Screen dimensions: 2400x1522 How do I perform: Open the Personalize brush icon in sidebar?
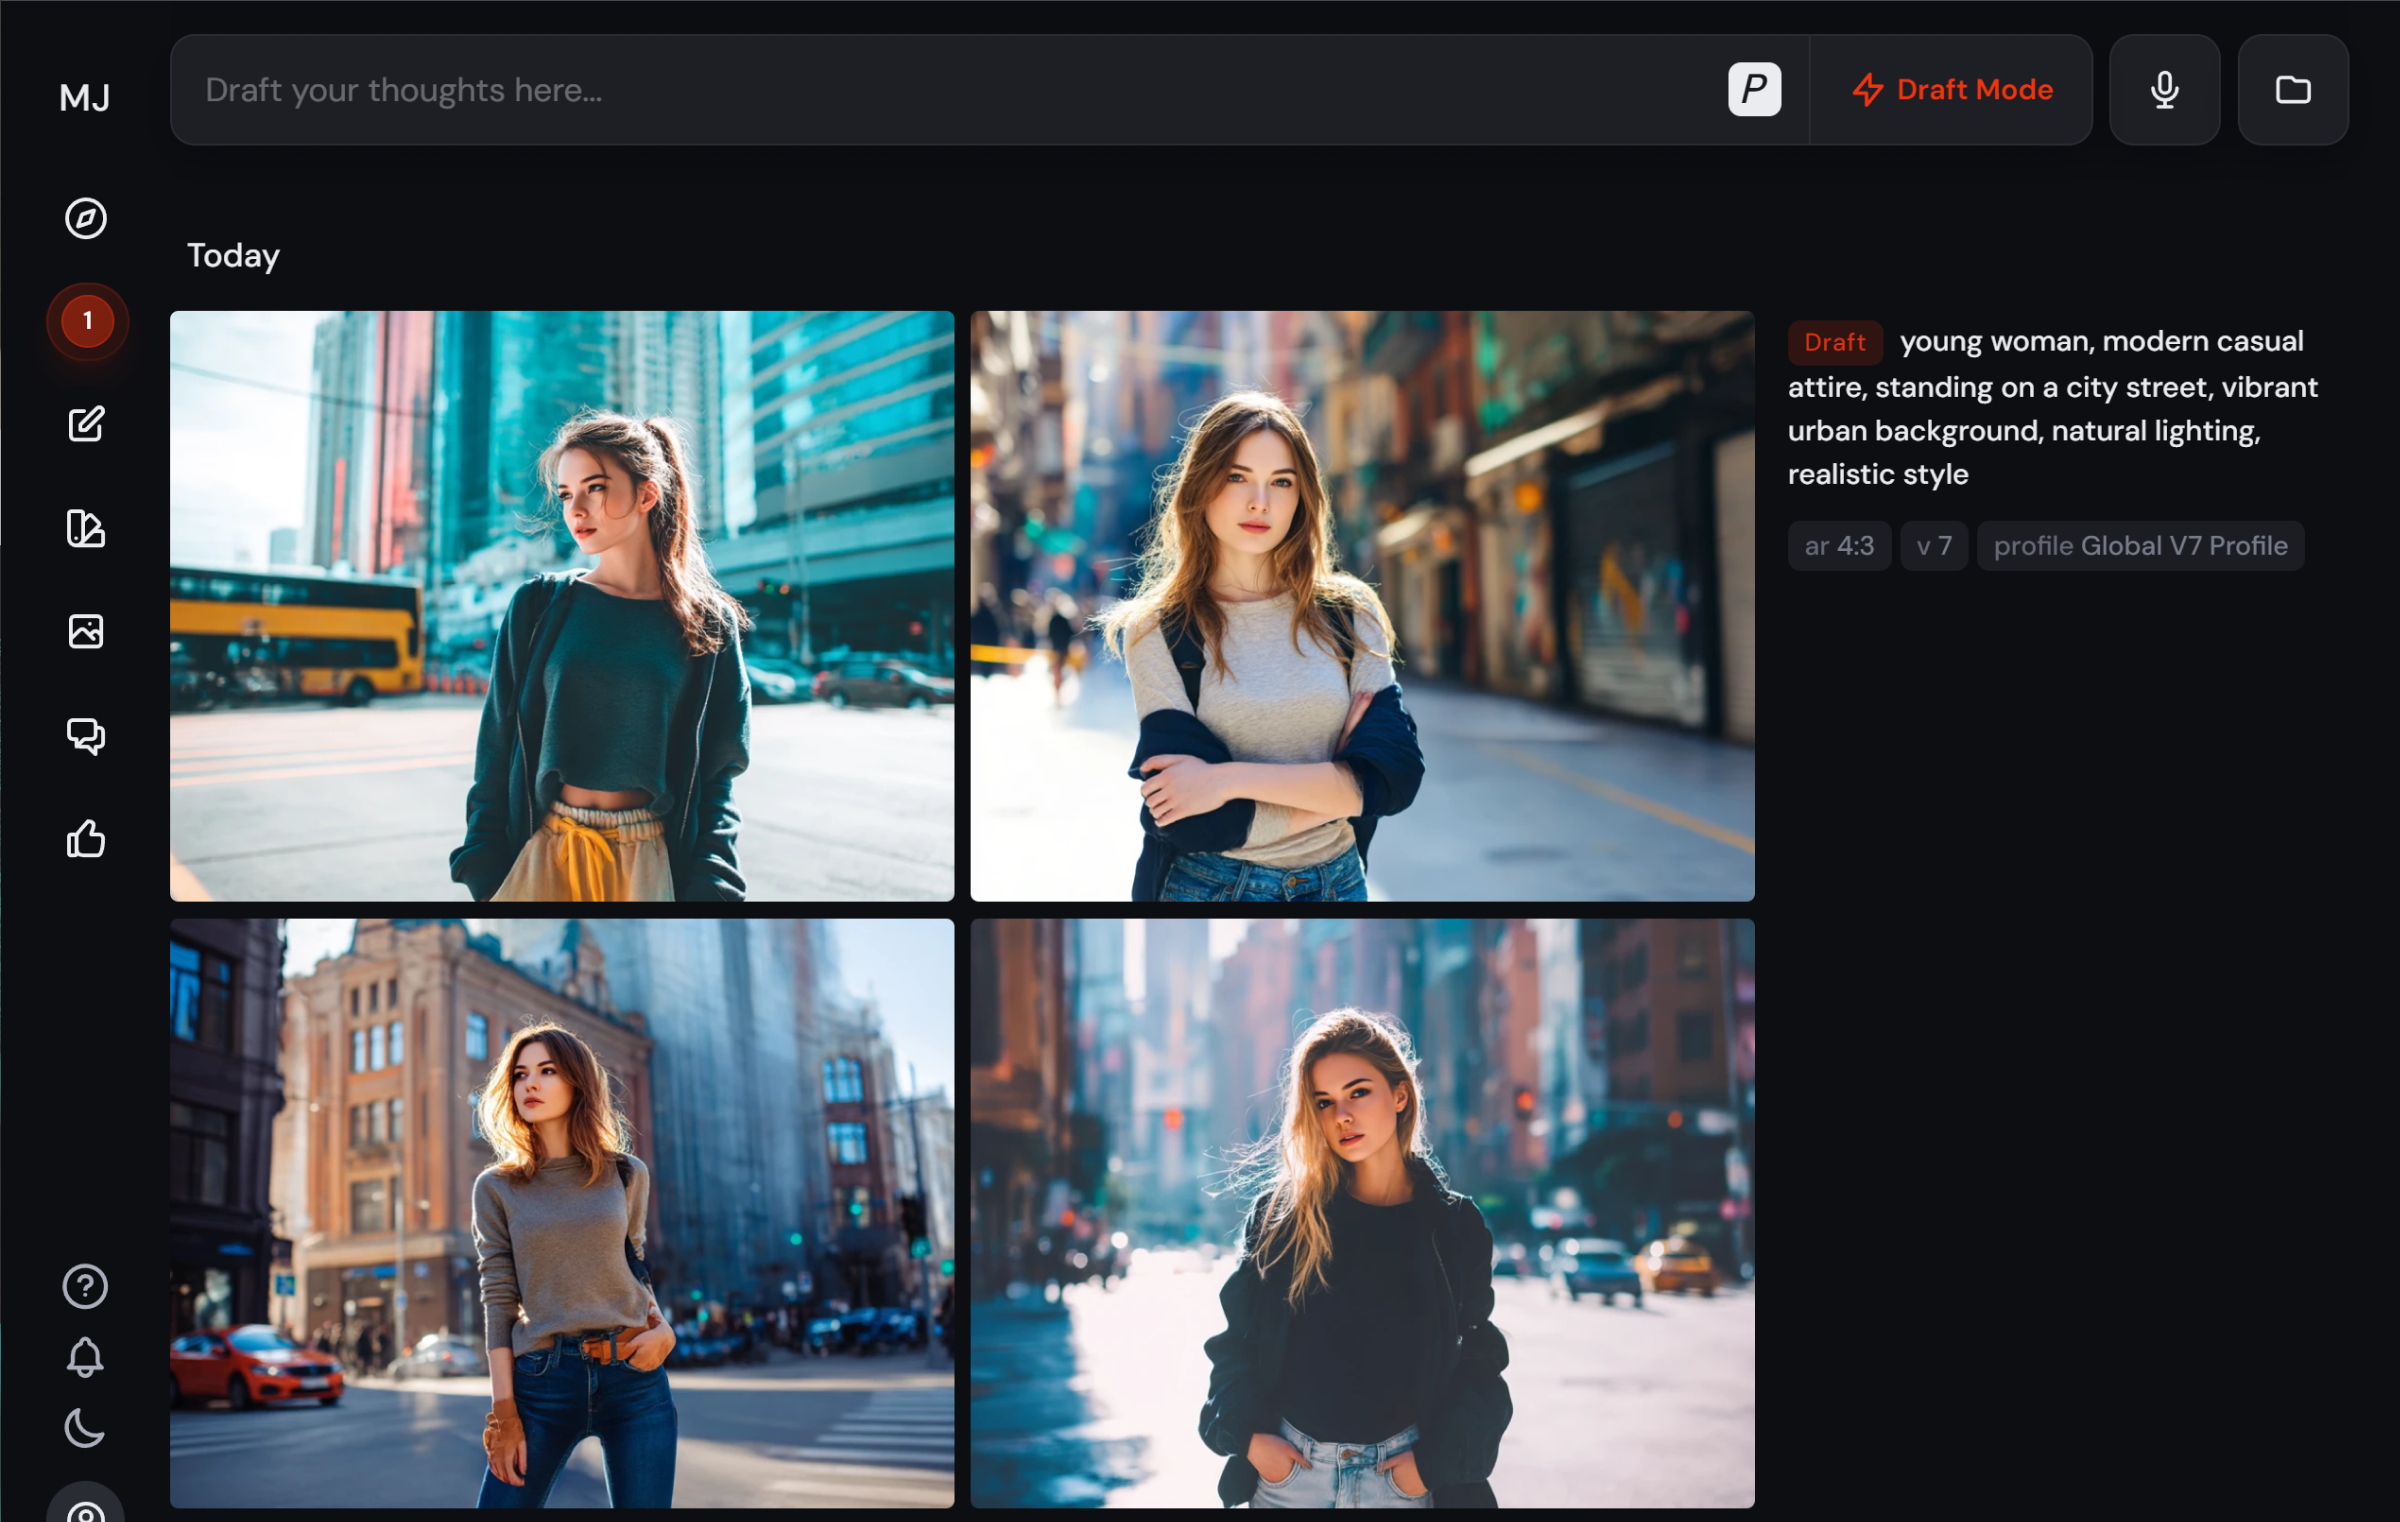coord(86,528)
